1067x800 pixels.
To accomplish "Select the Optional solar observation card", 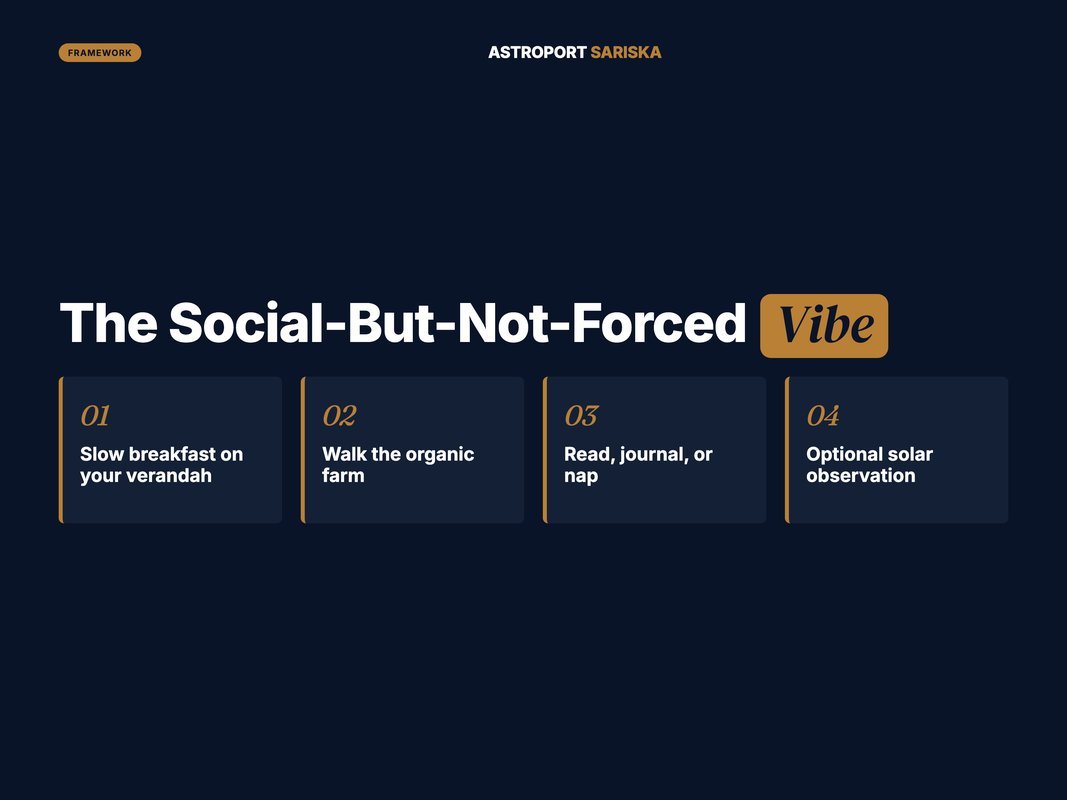I will [x=897, y=450].
